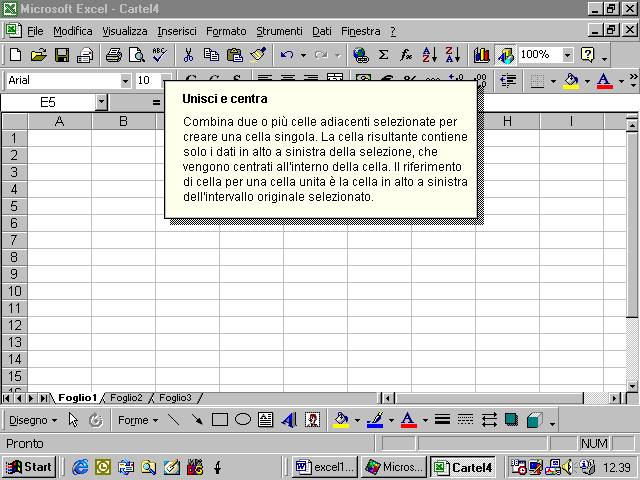
Task: Open the dash style picker
Action: (466, 420)
